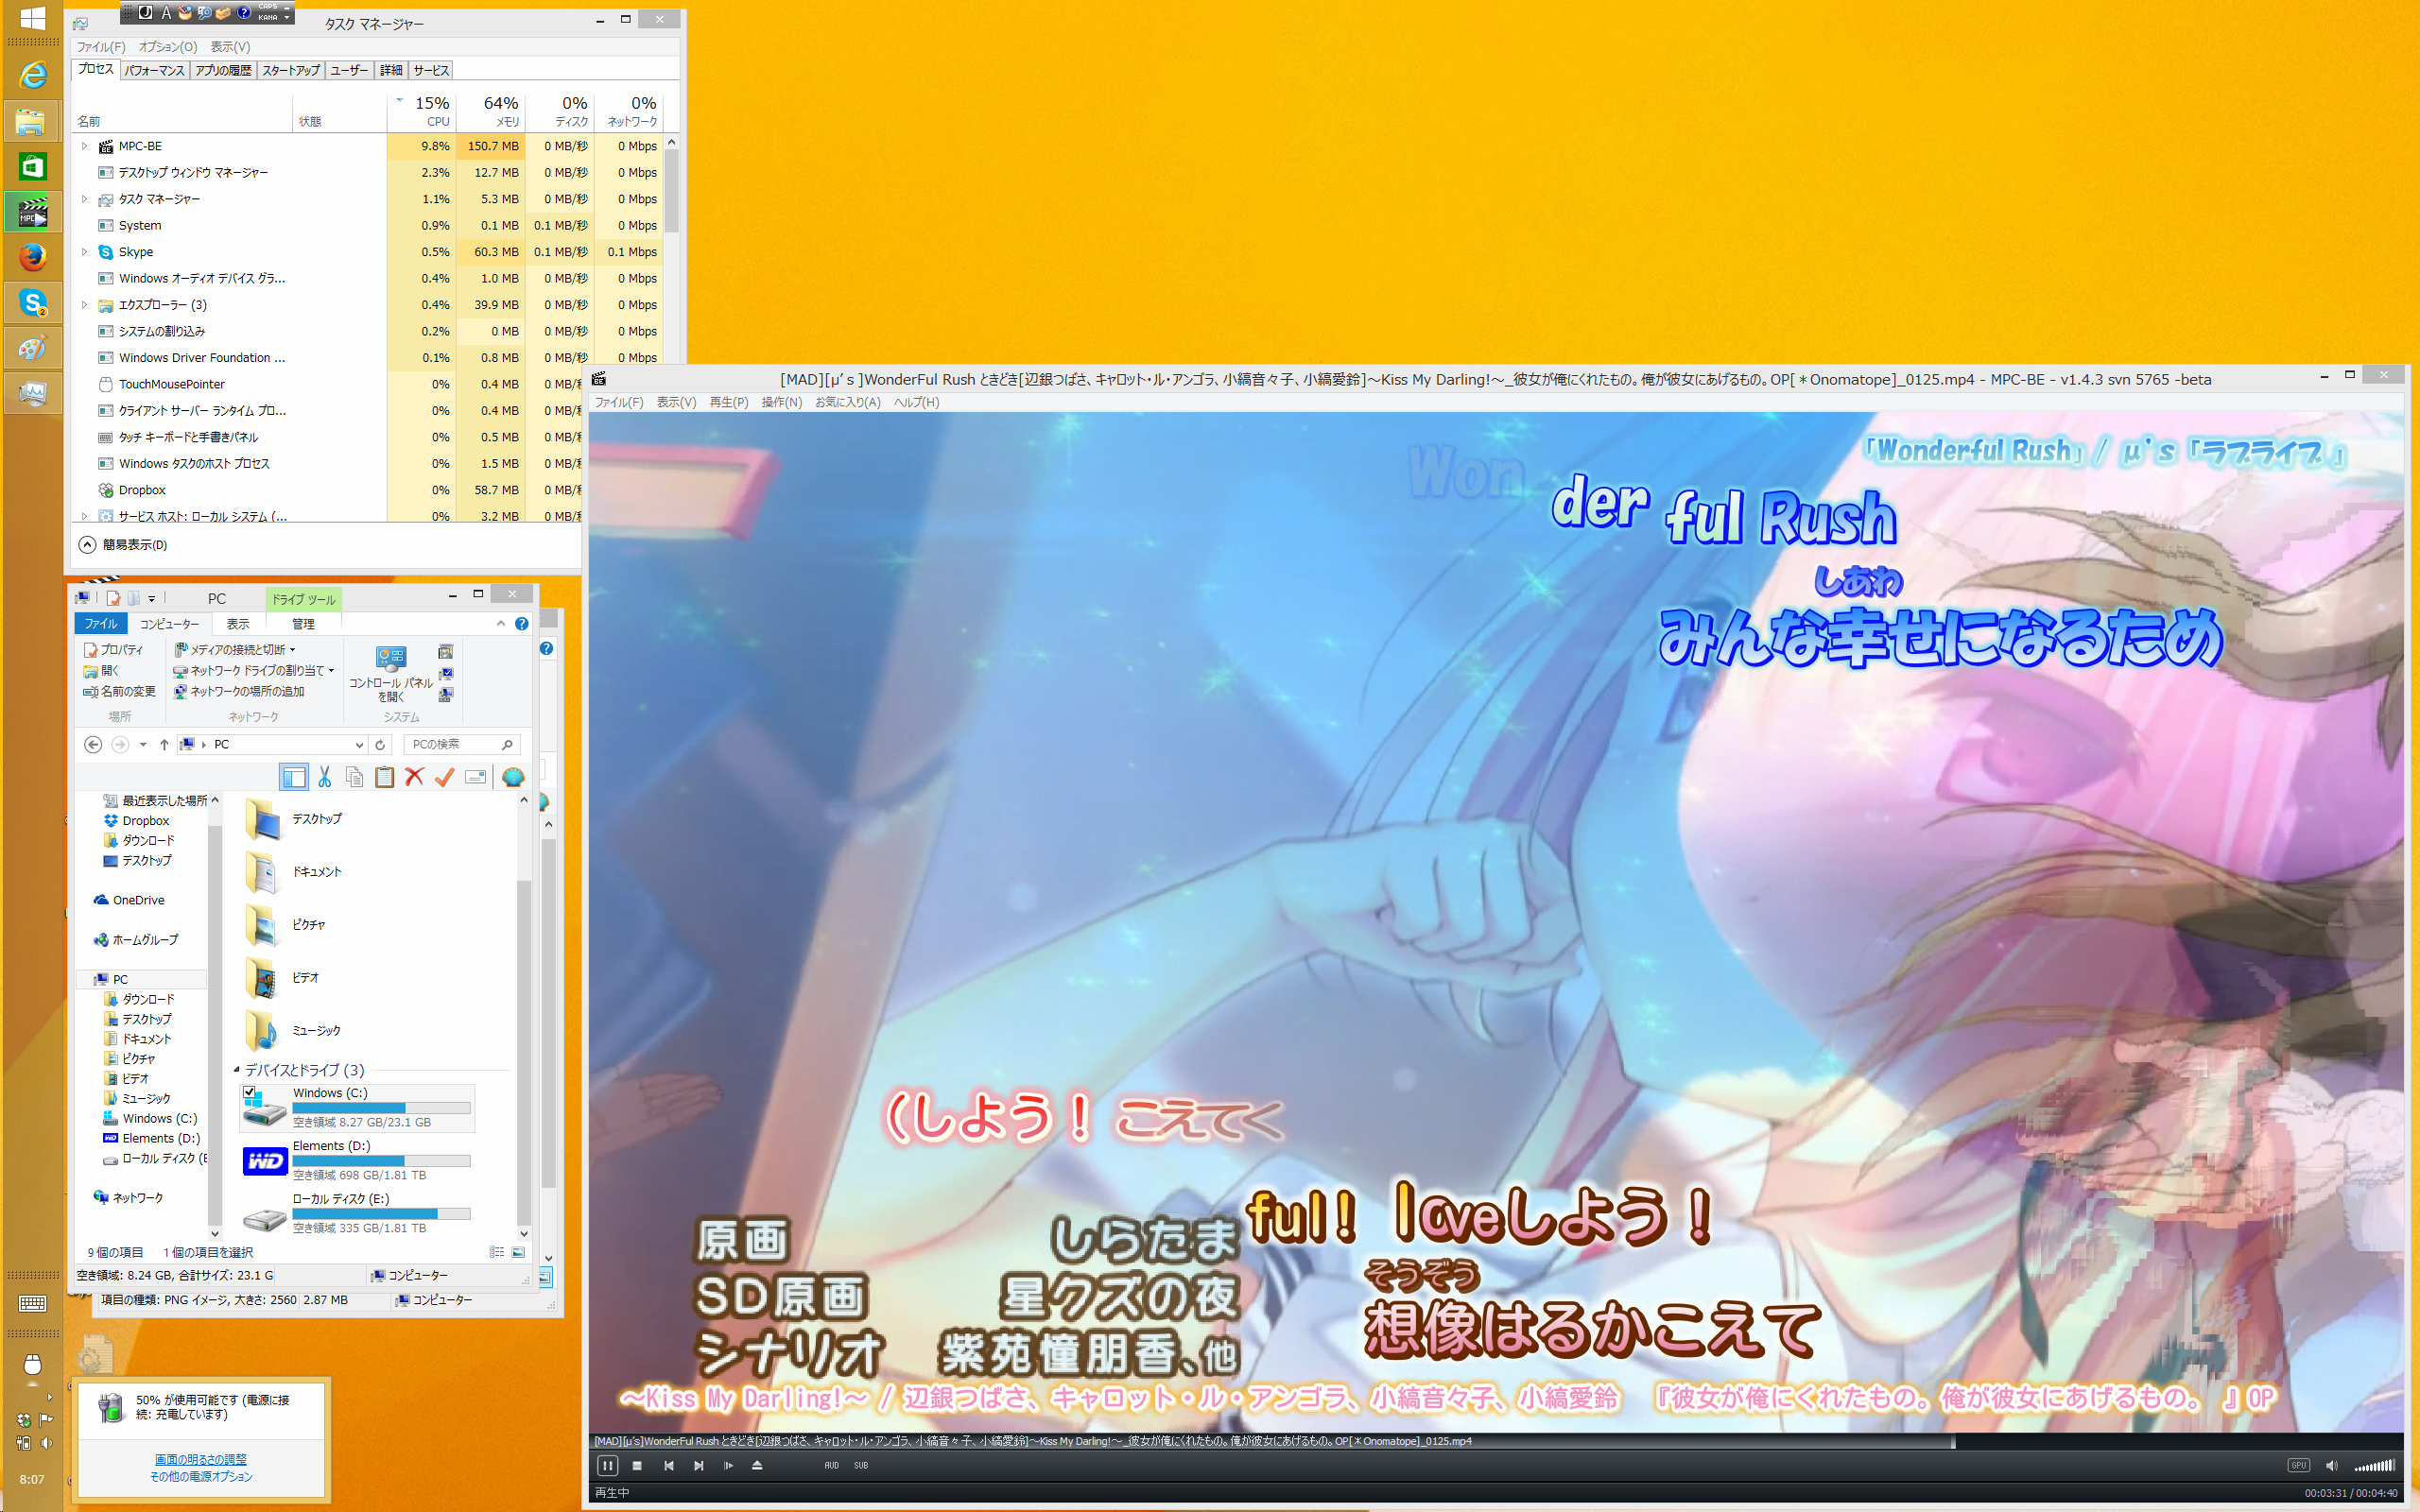Switch to details view icon in Explorer status bar

point(496,1252)
